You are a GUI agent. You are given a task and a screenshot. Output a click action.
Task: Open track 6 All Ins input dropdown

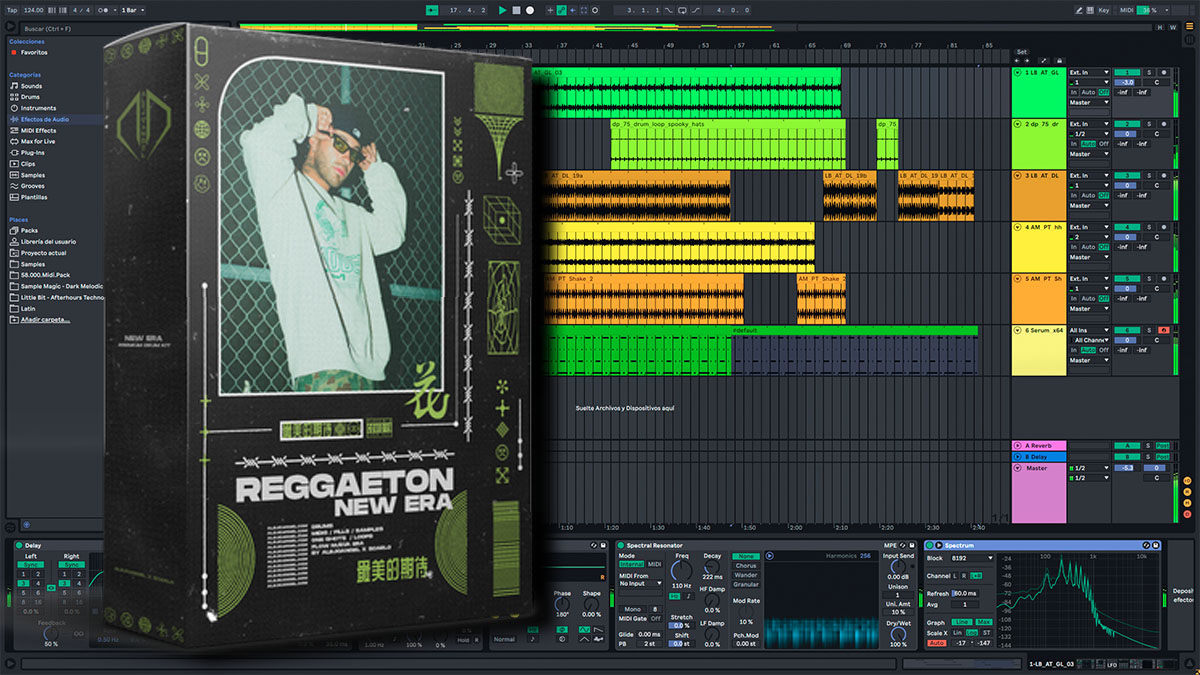coord(1089,330)
